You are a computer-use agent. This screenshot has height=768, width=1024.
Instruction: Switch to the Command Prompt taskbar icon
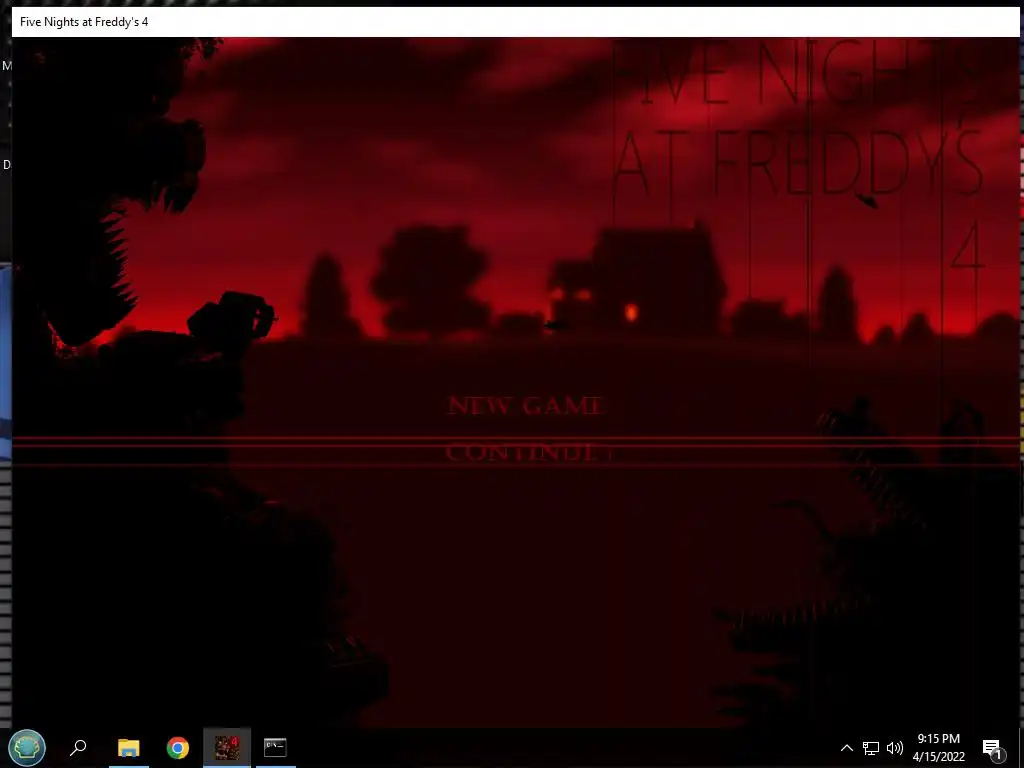[275, 747]
